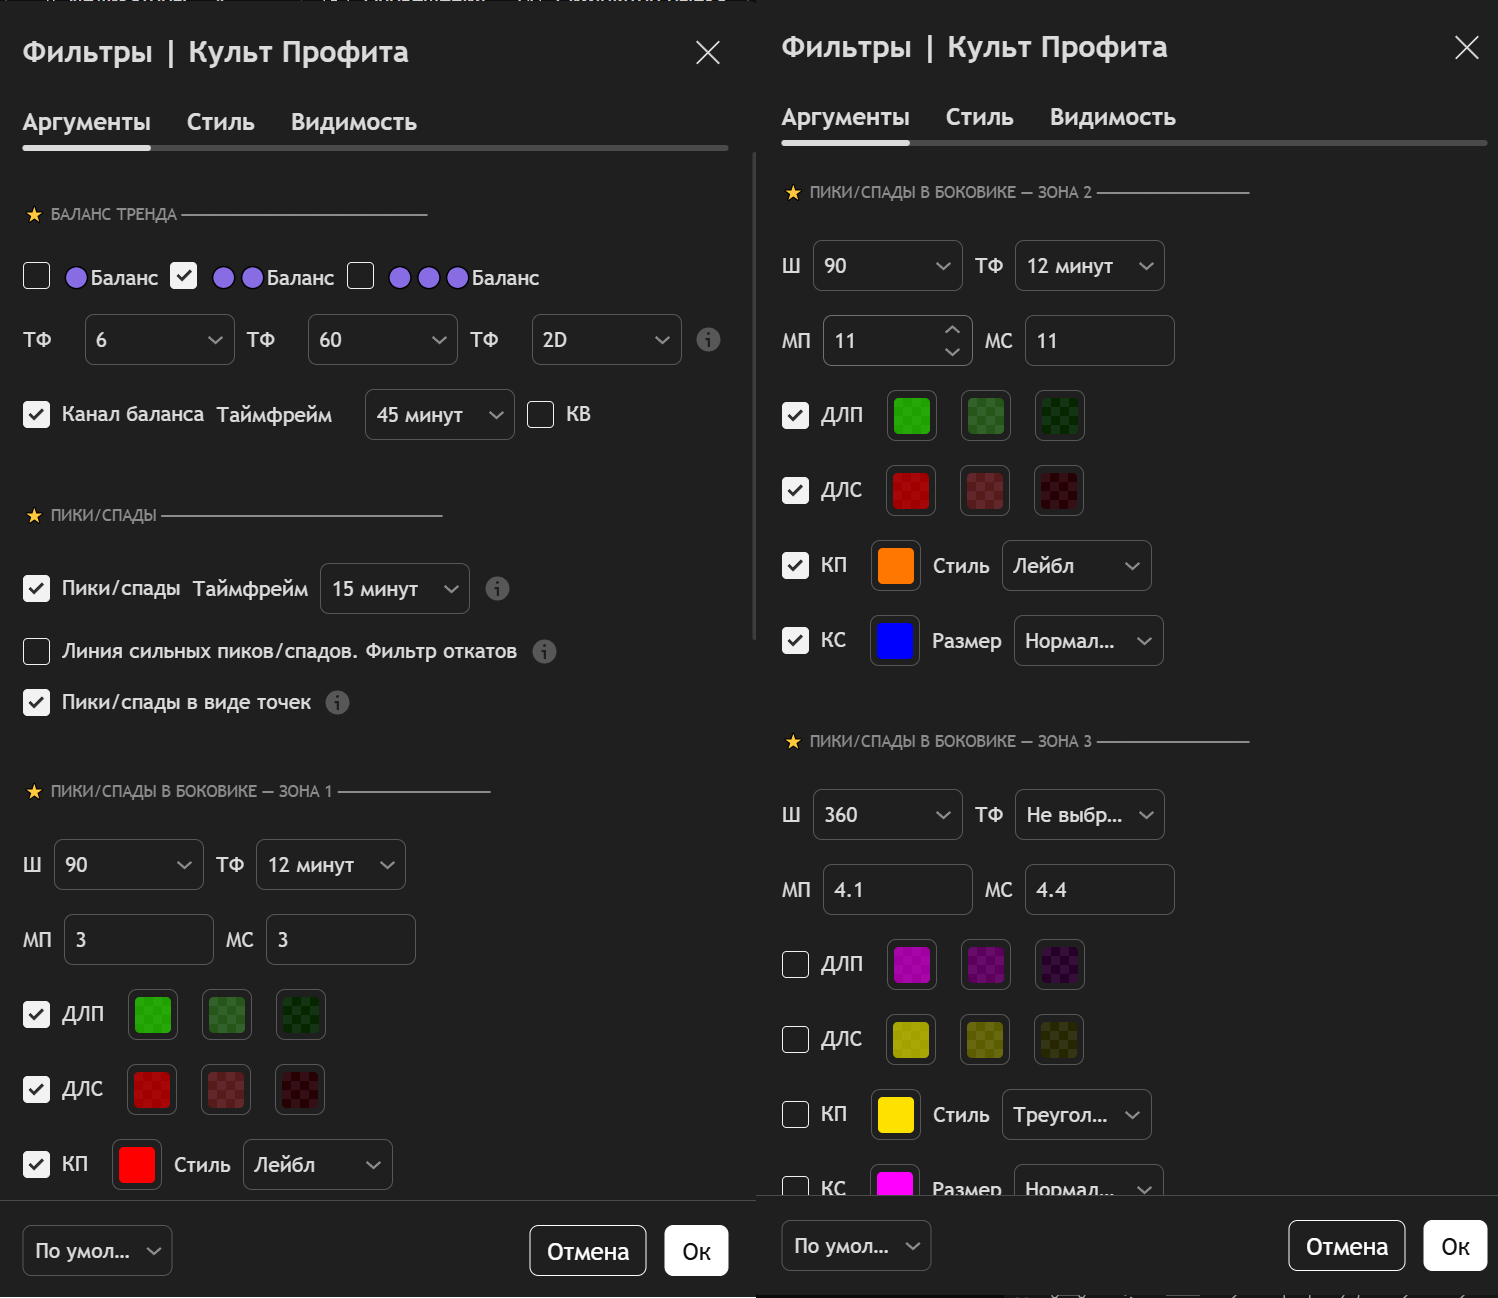Click info icon beside Пики/спады 15 минут dropdown

click(497, 589)
